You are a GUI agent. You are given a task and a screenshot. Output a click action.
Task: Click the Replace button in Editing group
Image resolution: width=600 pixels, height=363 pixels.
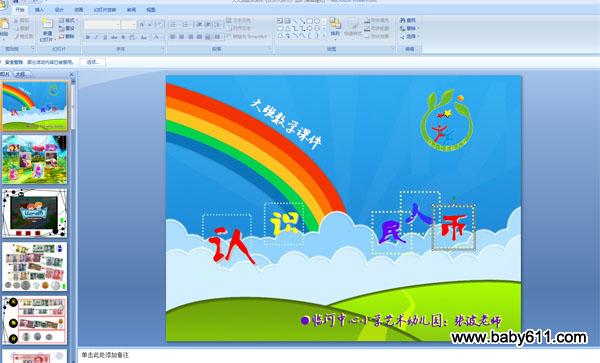pos(409,28)
